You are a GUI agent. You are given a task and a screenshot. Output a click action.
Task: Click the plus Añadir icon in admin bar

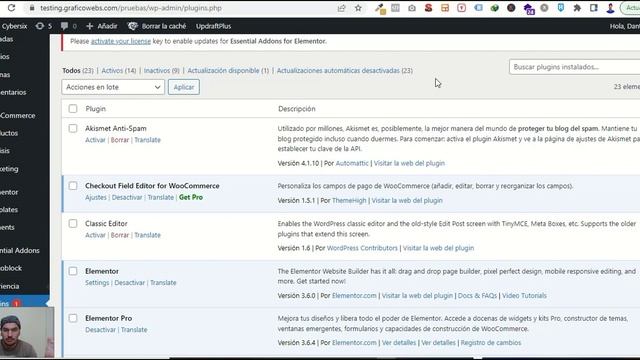point(90,26)
